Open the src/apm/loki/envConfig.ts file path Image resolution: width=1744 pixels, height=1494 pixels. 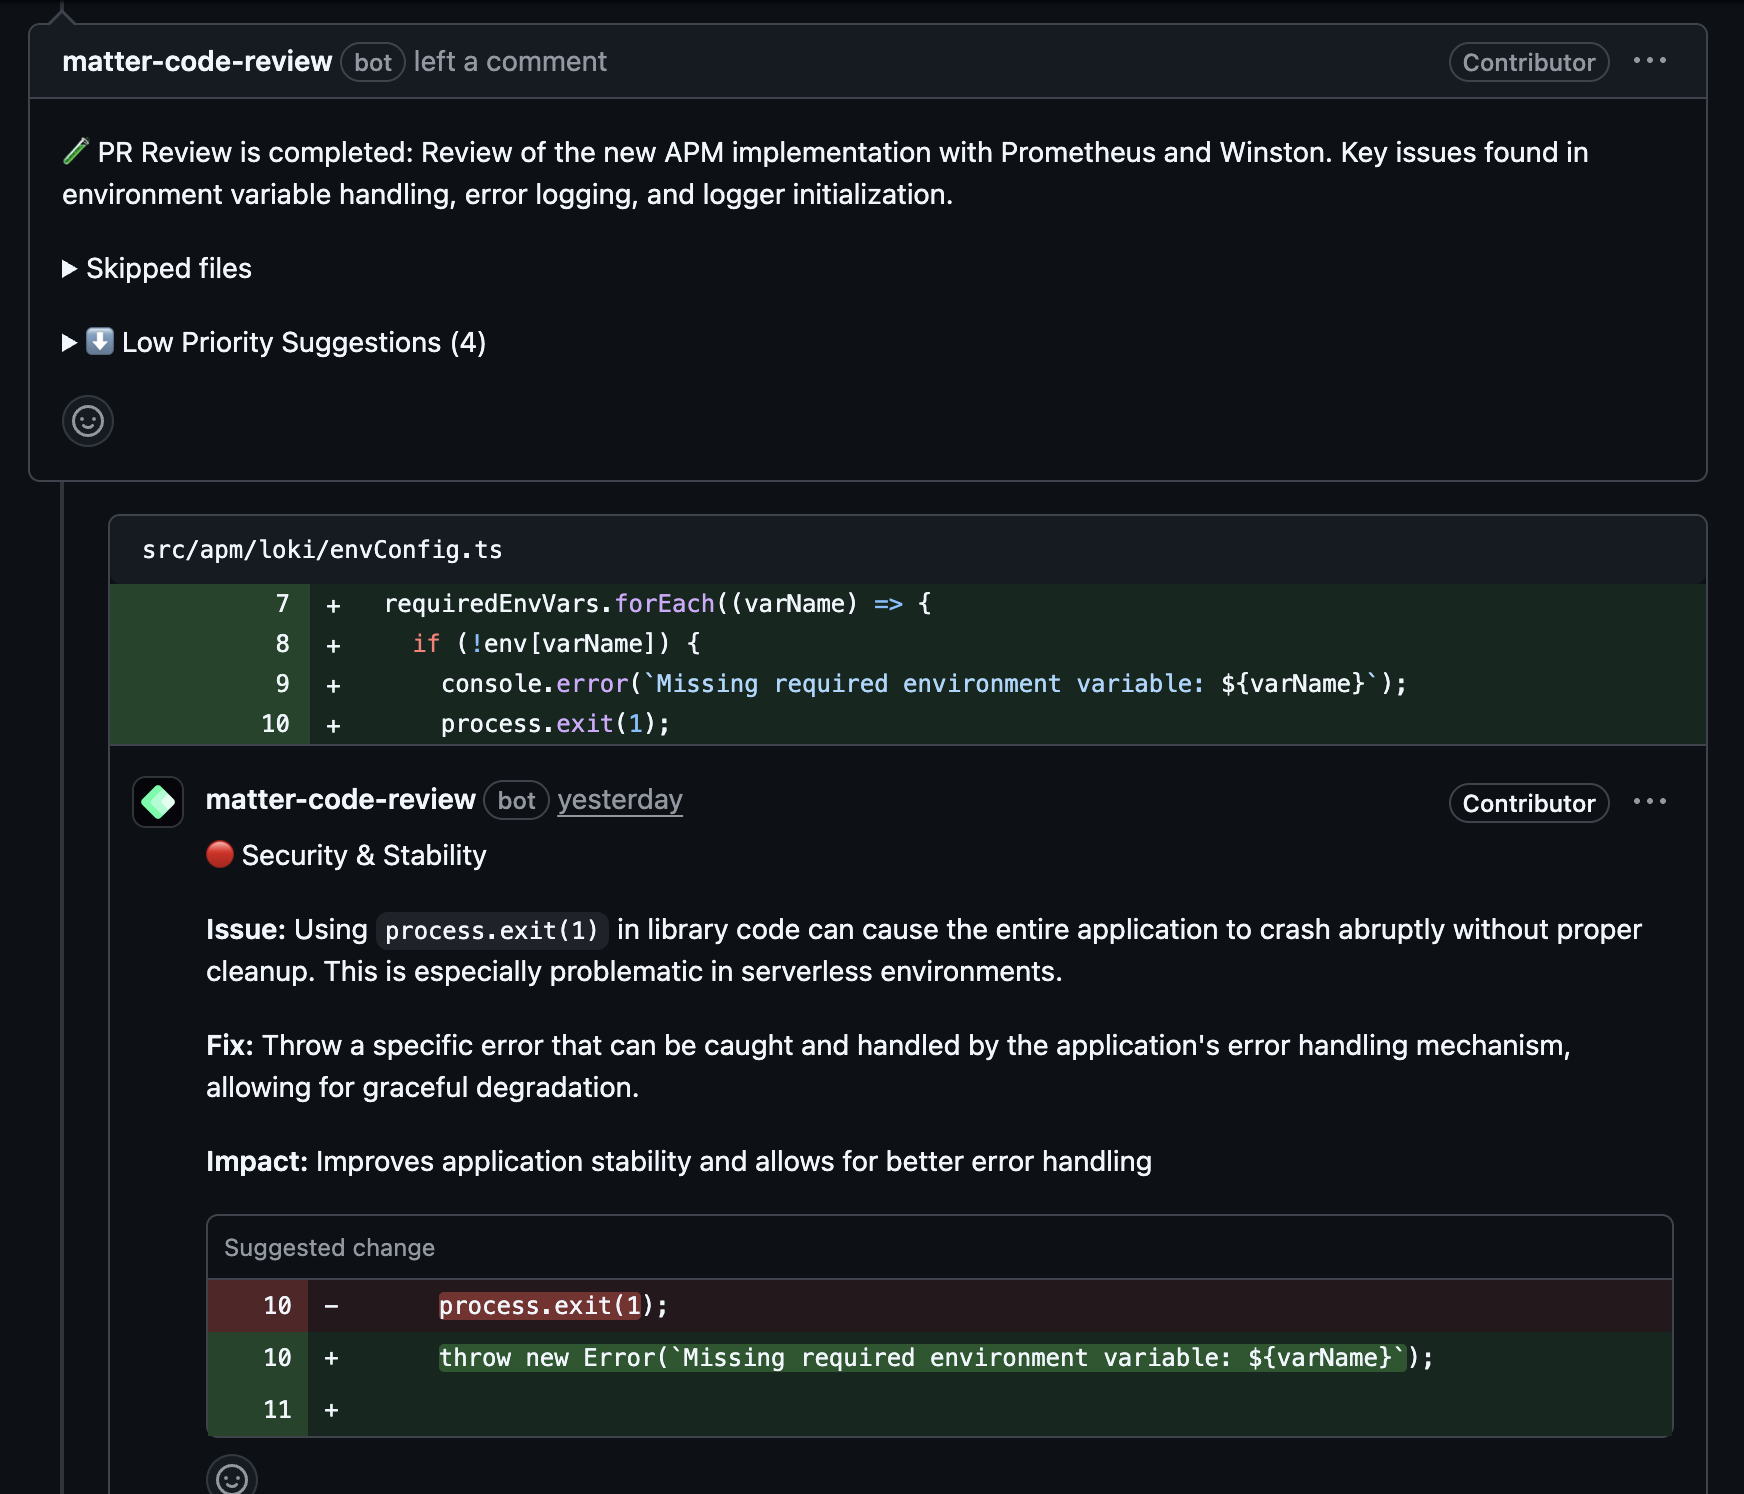(322, 550)
